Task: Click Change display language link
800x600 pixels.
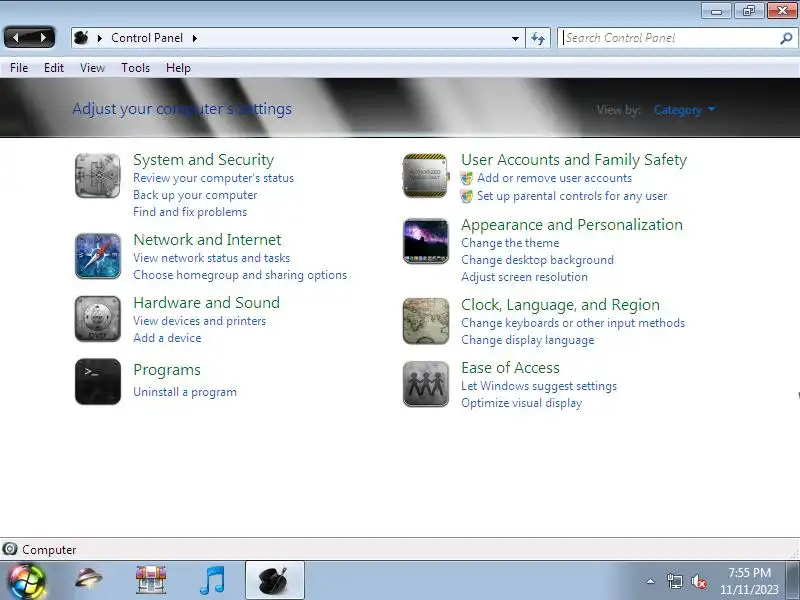Action: coord(528,340)
